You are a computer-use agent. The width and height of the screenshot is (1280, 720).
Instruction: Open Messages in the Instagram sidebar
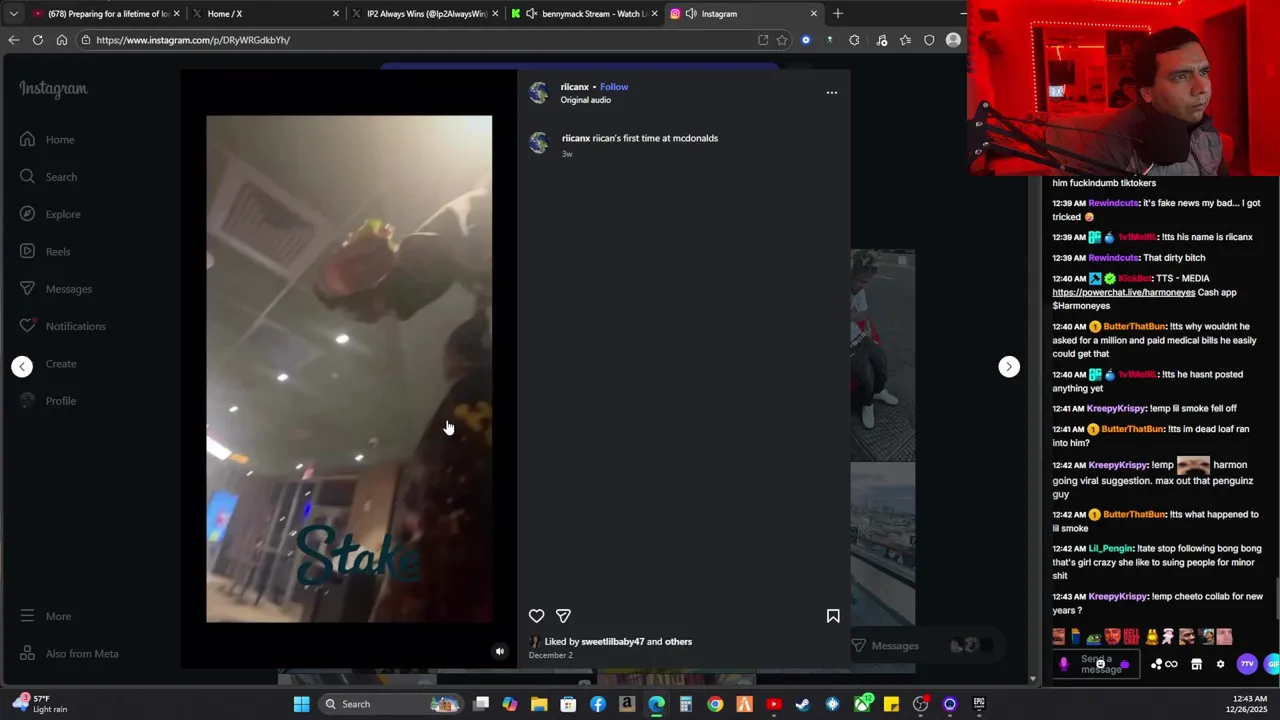[x=55, y=289]
